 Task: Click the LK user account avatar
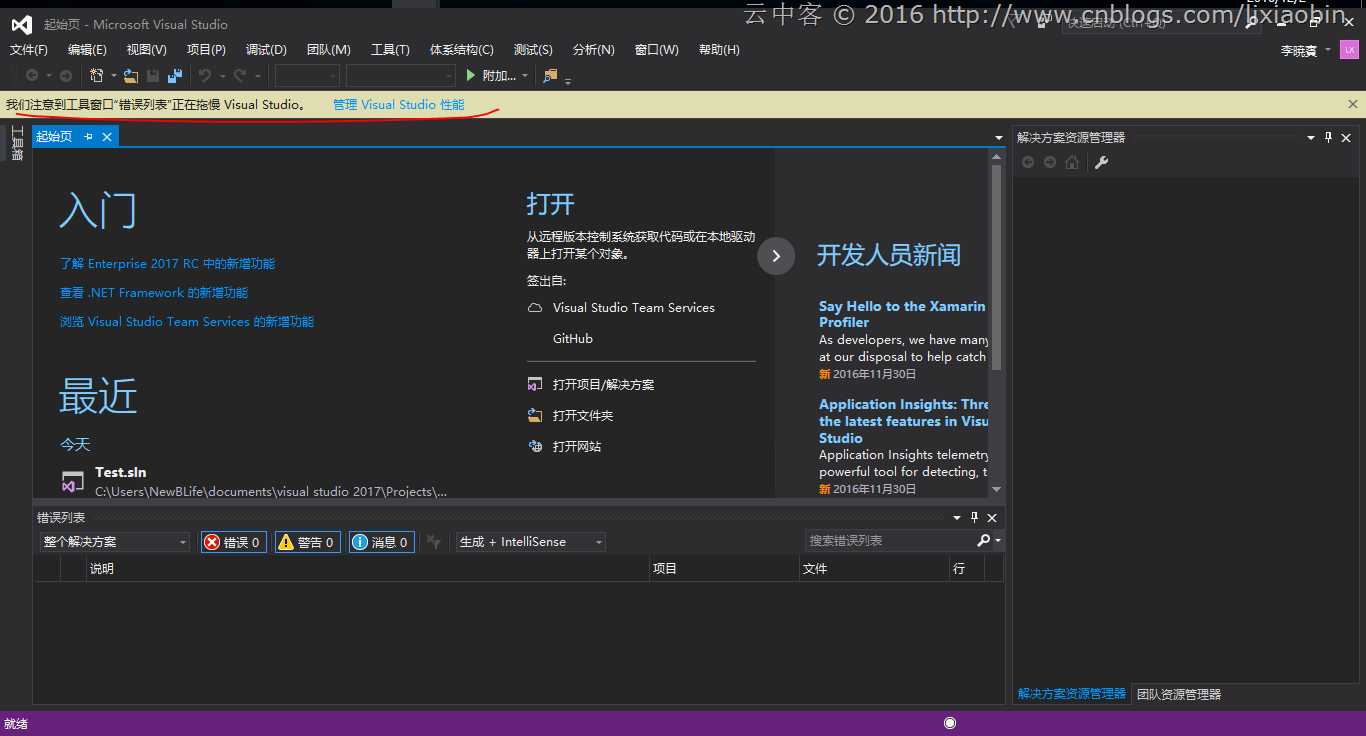[x=1349, y=49]
